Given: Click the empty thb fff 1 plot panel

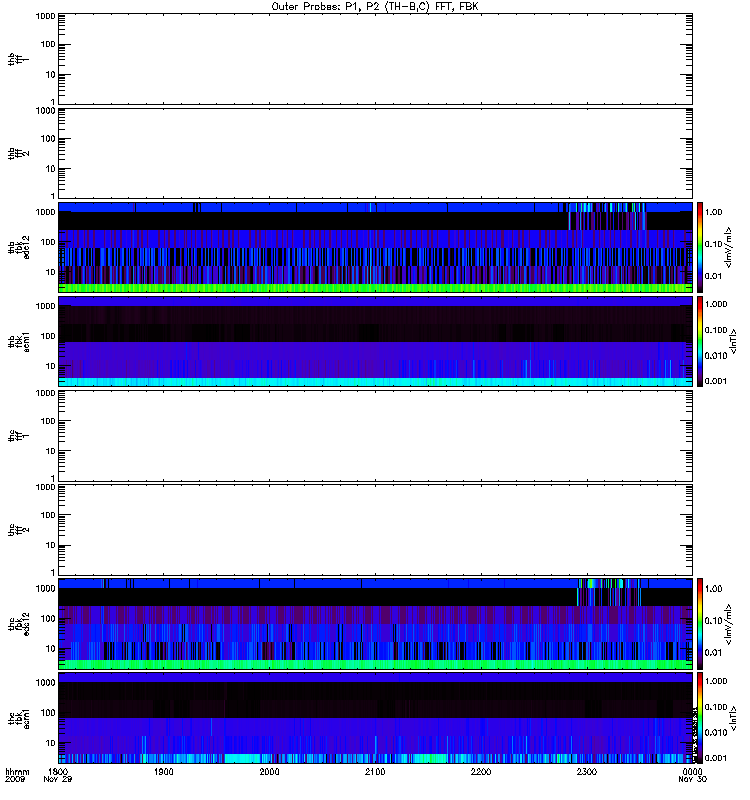Looking at the screenshot, I should tap(375, 59).
